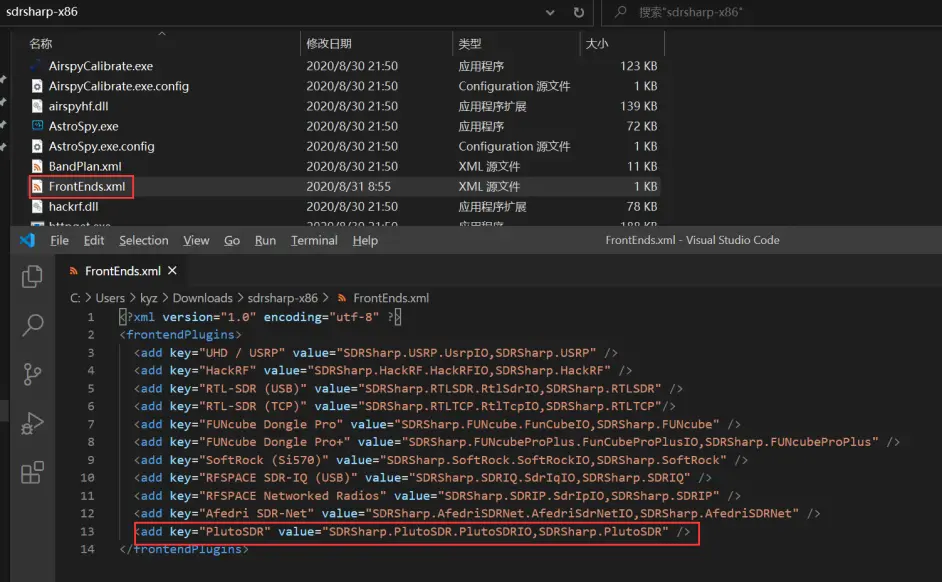Click the refresh button in the file explorer address bar

pyautogui.click(x=579, y=12)
